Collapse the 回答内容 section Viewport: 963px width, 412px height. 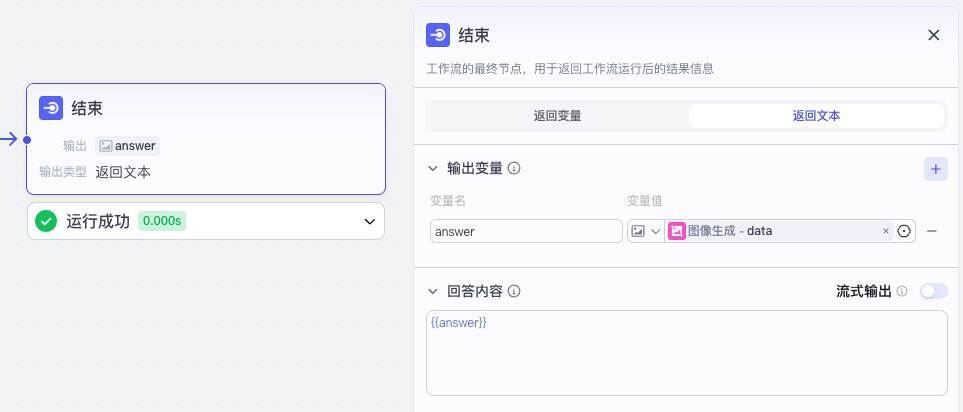(x=433, y=291)
